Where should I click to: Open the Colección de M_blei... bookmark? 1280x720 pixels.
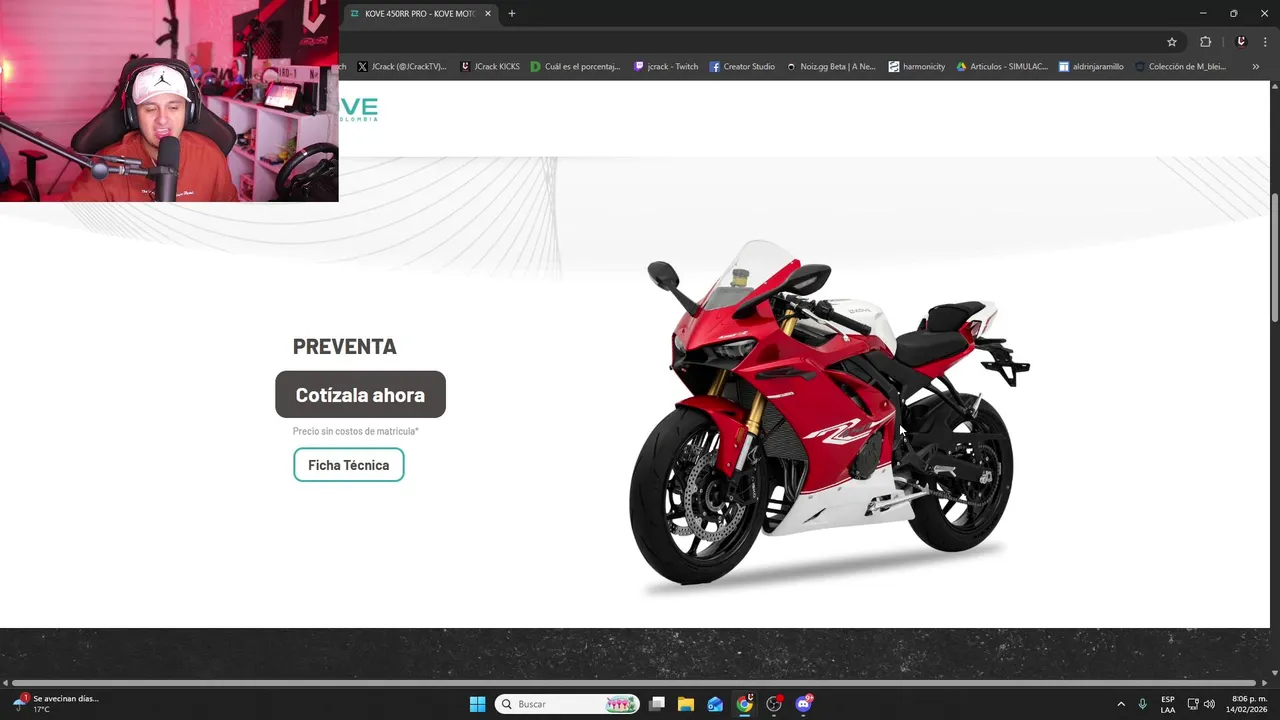pos(1180,67)
